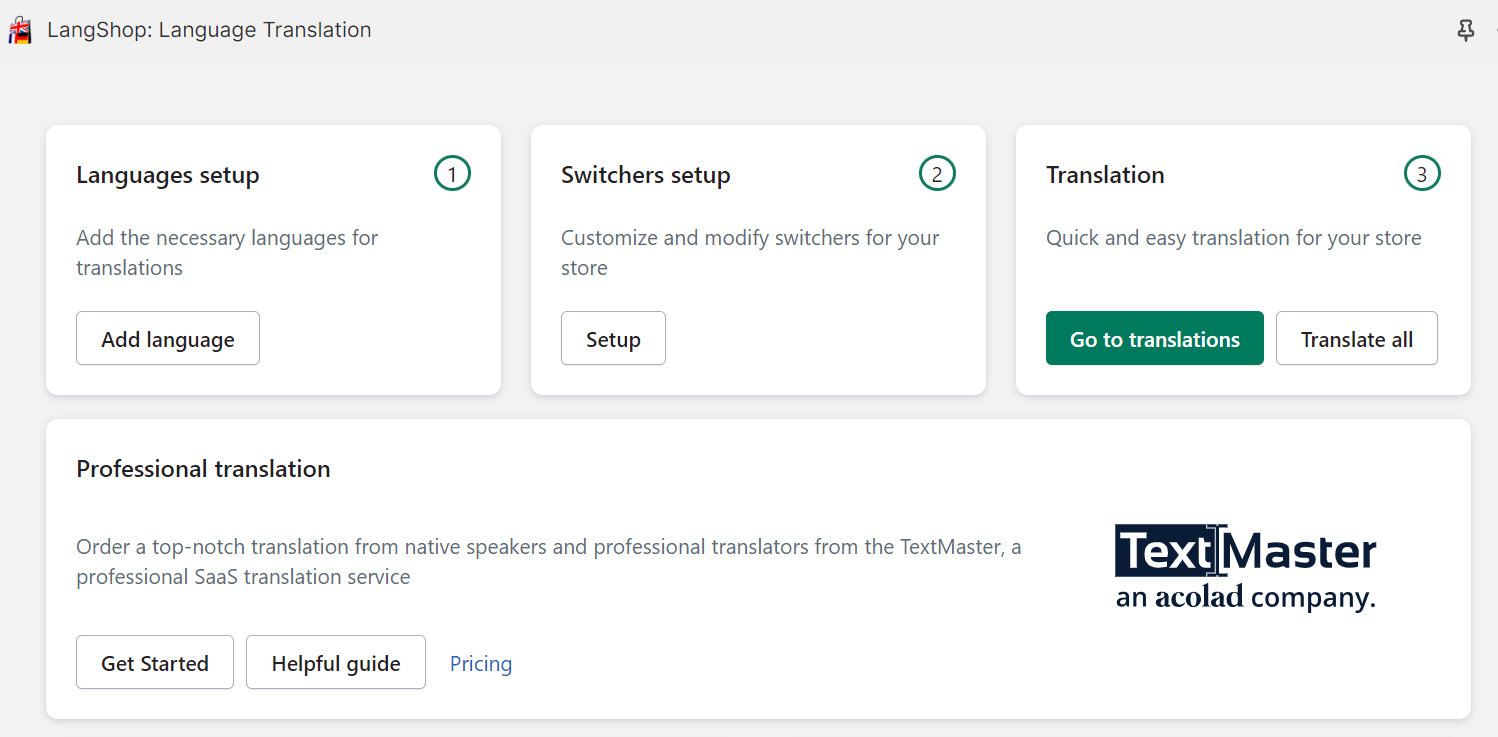Click the step 2 circle badge
The width and height of the screenshot is (1498, 737).
tap(937, 175)
